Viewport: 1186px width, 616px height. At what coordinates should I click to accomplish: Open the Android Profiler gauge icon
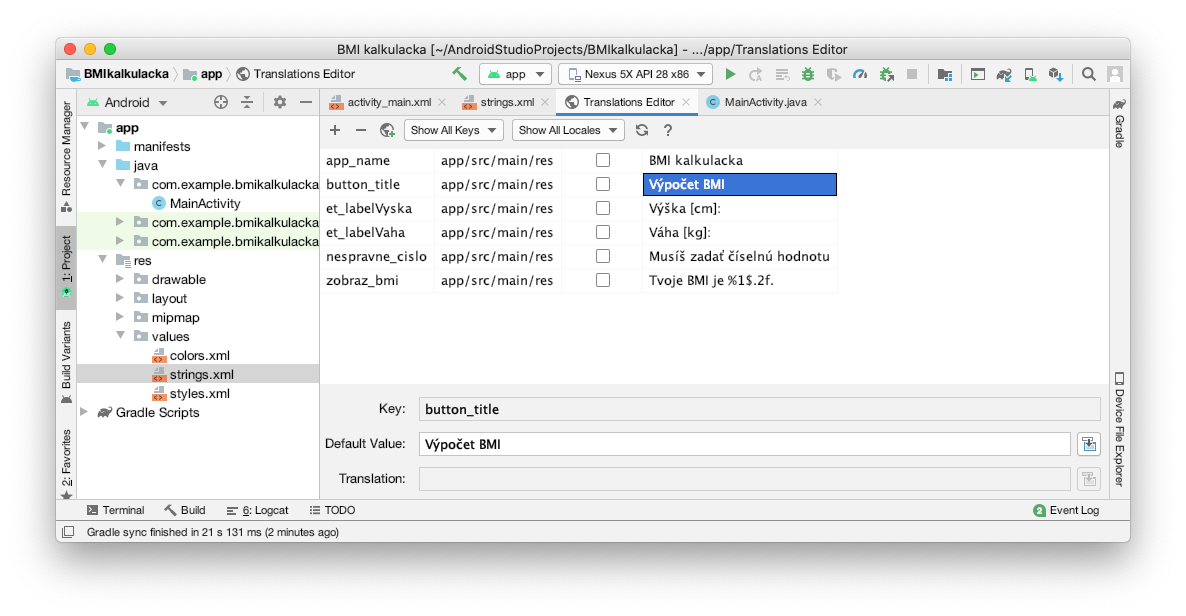[860, 74]
